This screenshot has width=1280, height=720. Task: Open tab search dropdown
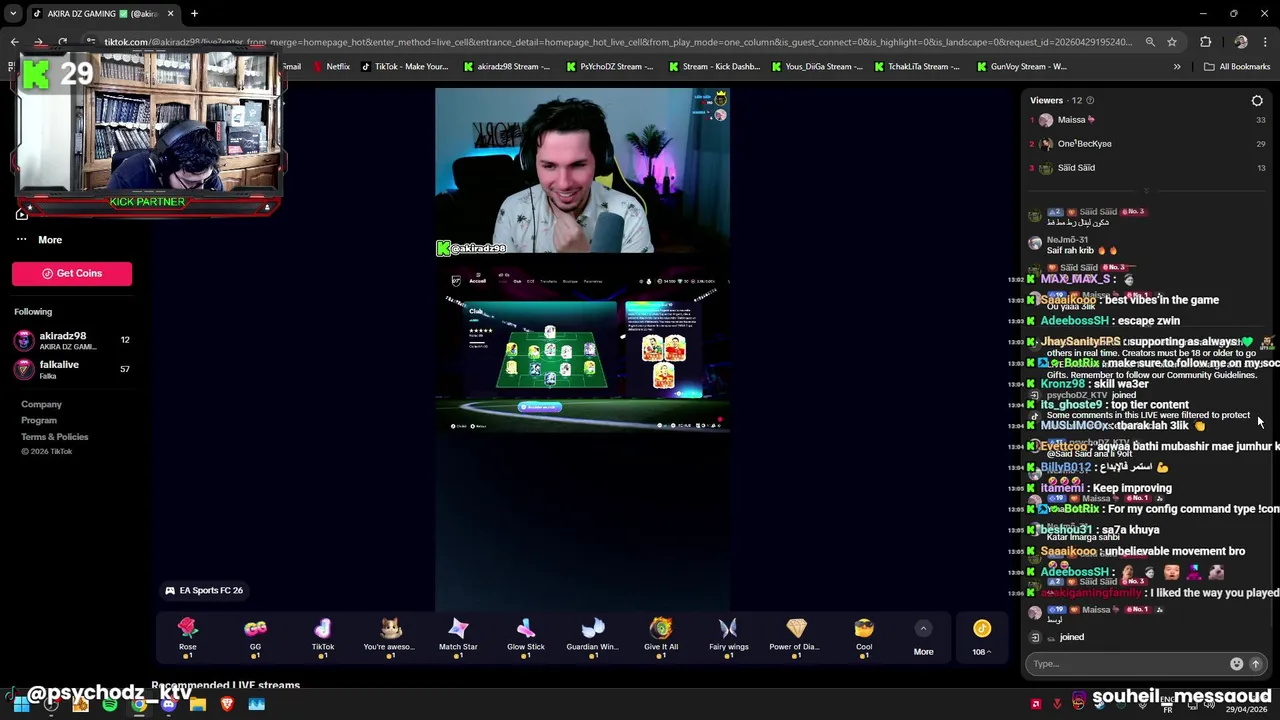click(13, 14)
